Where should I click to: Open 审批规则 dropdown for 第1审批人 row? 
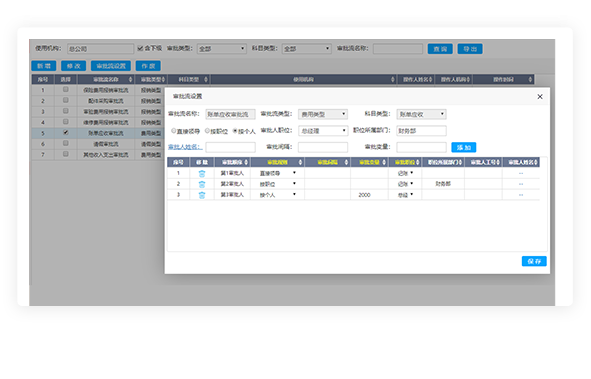[277, 173]
